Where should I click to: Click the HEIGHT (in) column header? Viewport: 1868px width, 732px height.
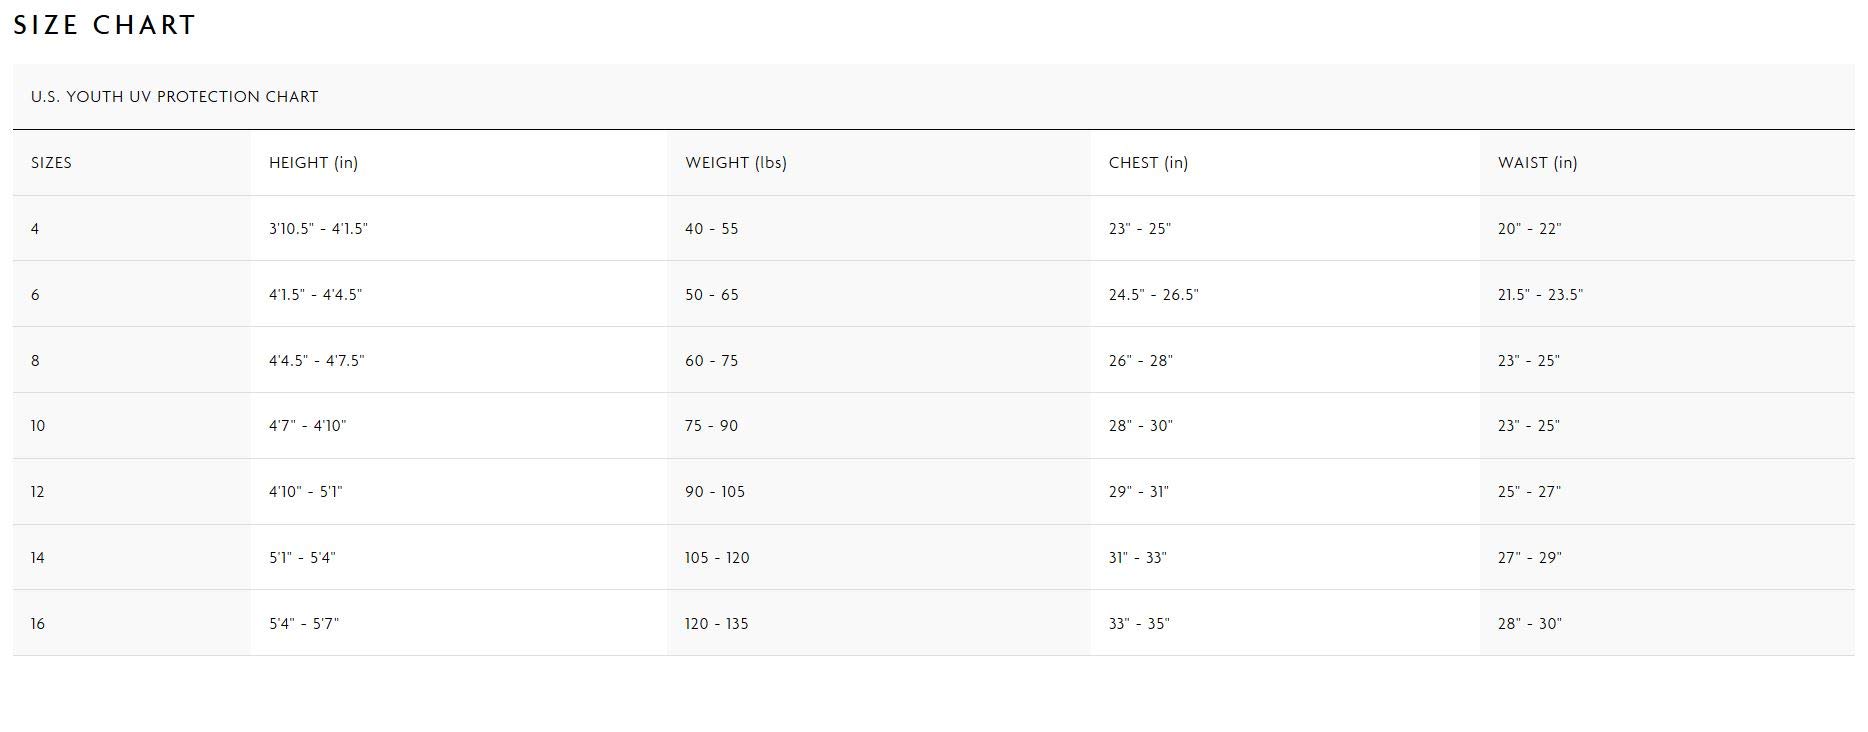point(313,163)
